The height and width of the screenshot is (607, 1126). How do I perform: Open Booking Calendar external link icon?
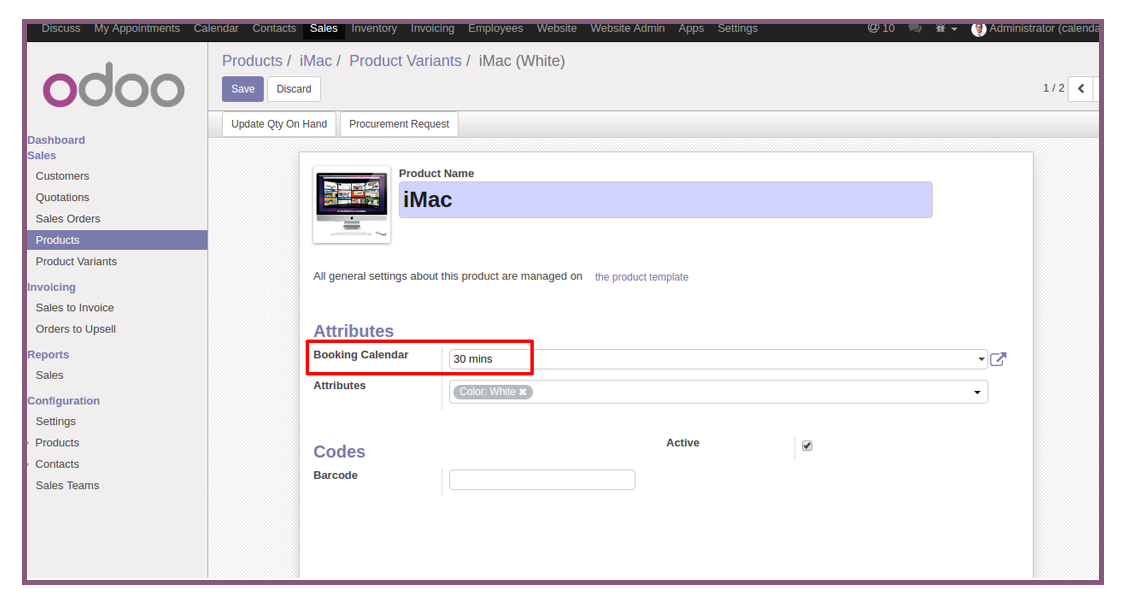coord(998,358)
